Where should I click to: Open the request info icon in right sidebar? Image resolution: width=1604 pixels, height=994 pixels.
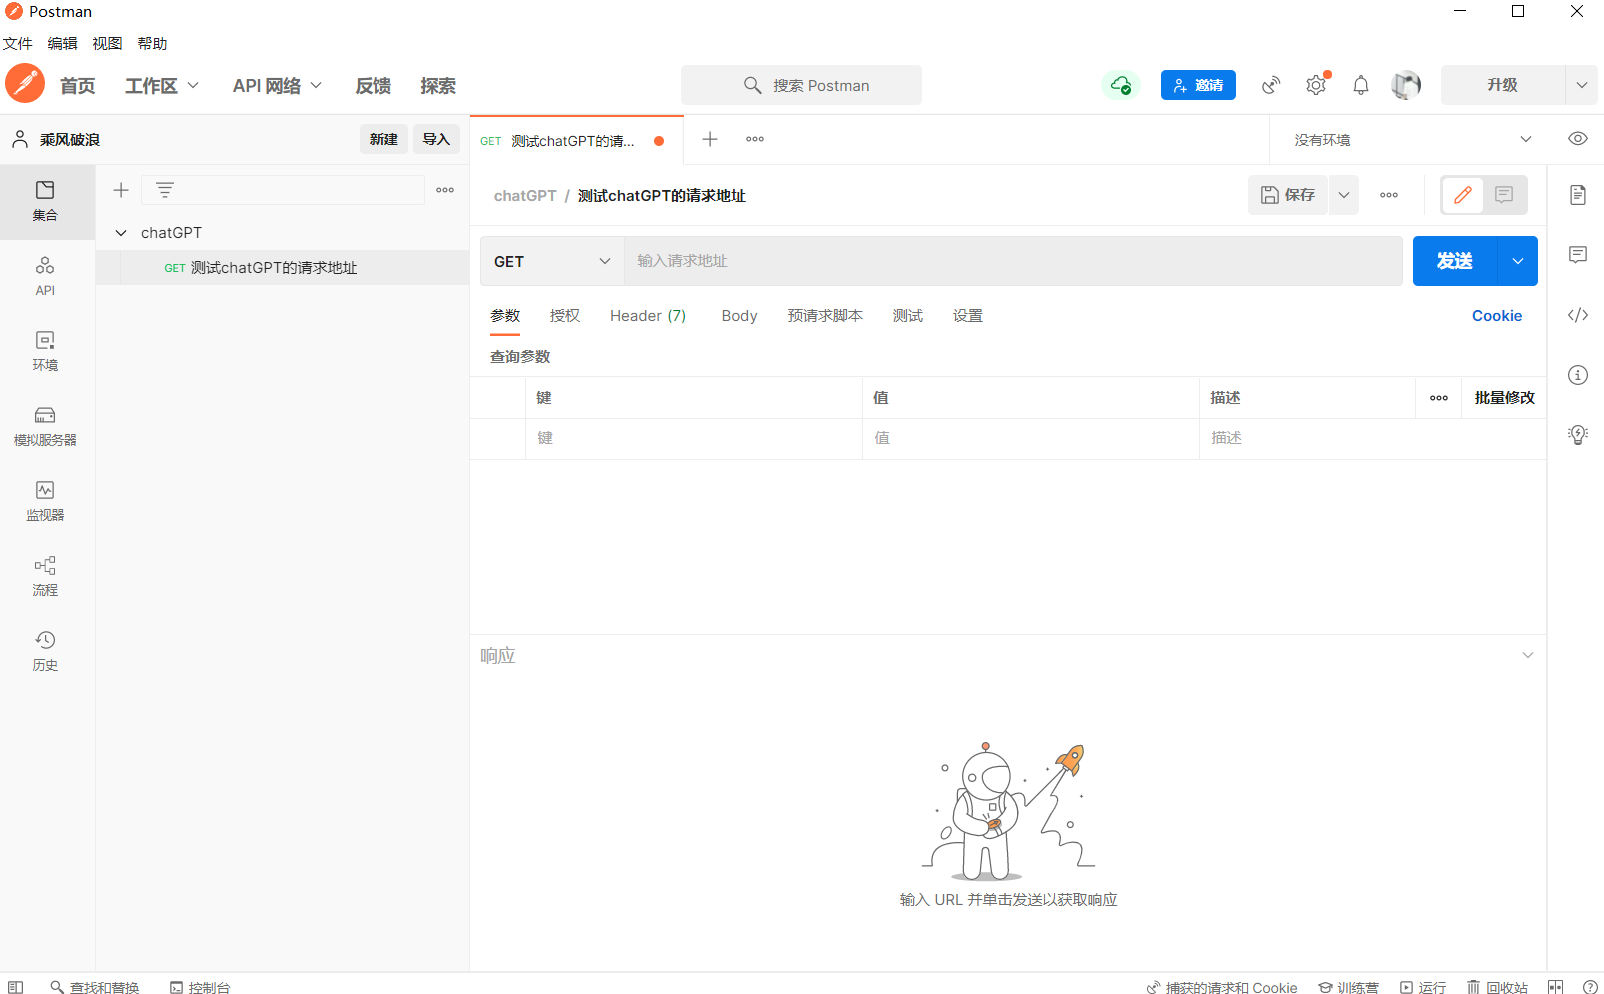(1578, 375)
